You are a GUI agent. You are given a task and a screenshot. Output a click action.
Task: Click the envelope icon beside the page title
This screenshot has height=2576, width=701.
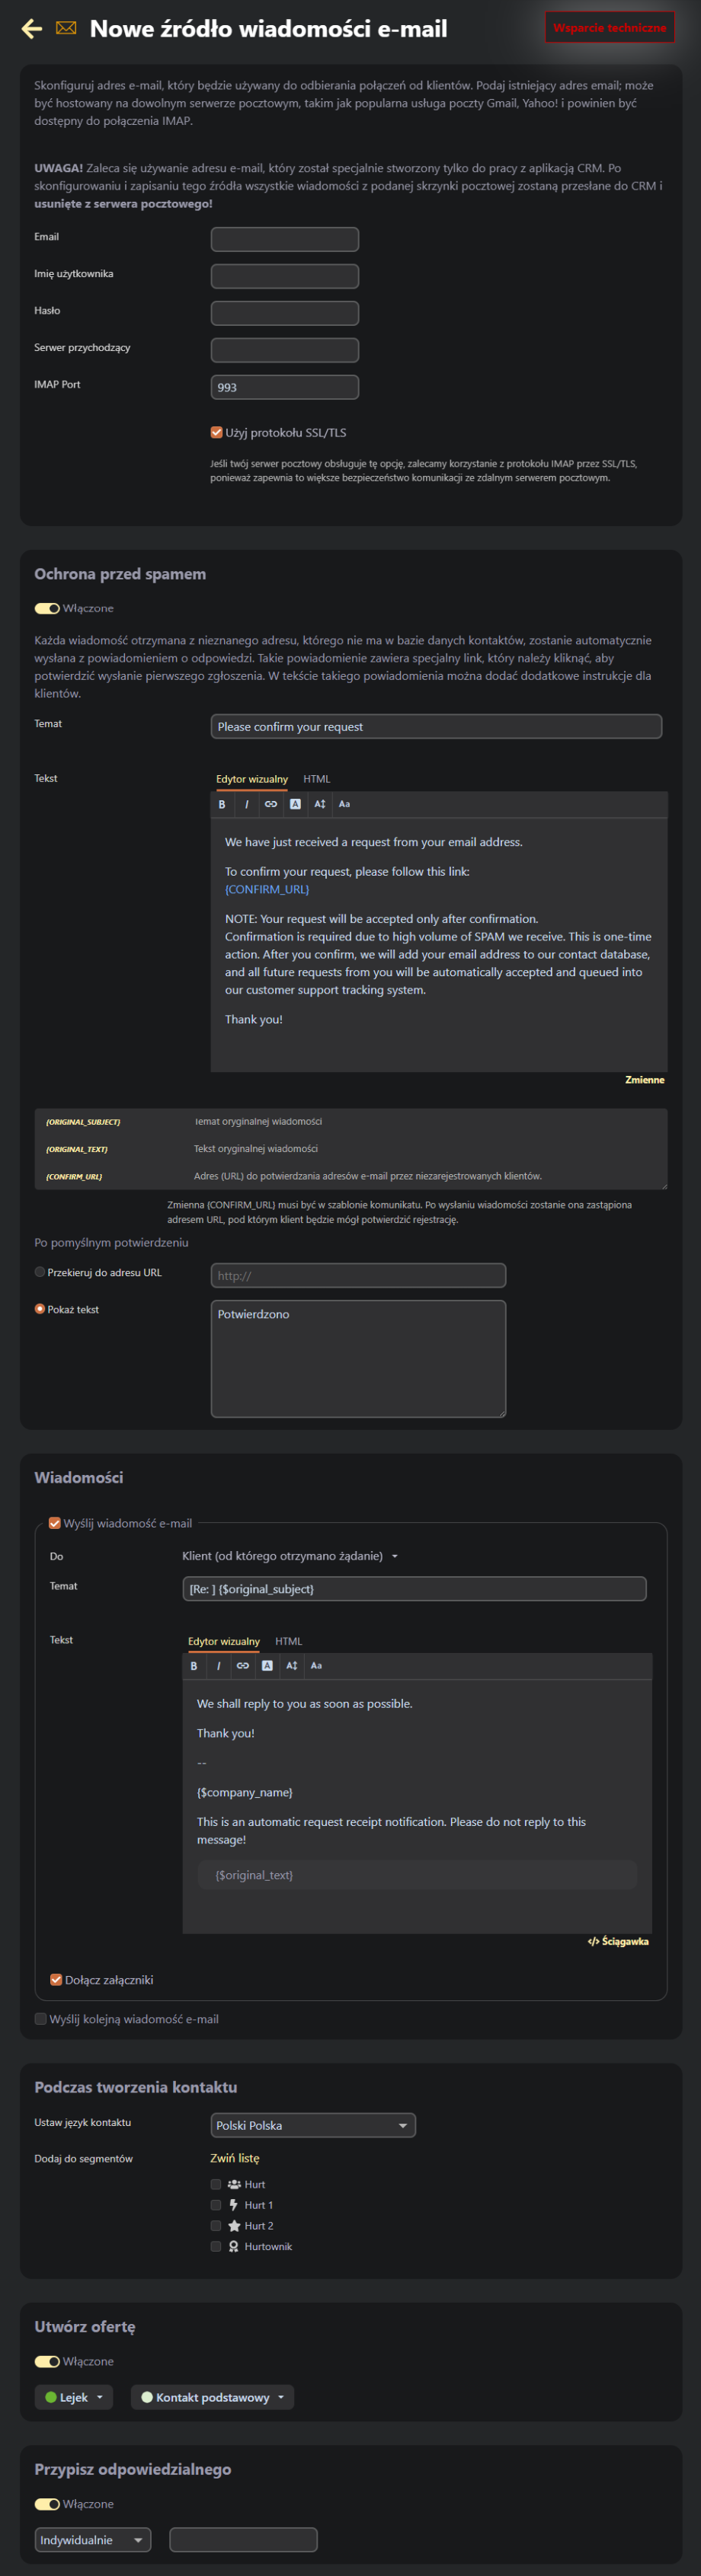click(66, 29)
